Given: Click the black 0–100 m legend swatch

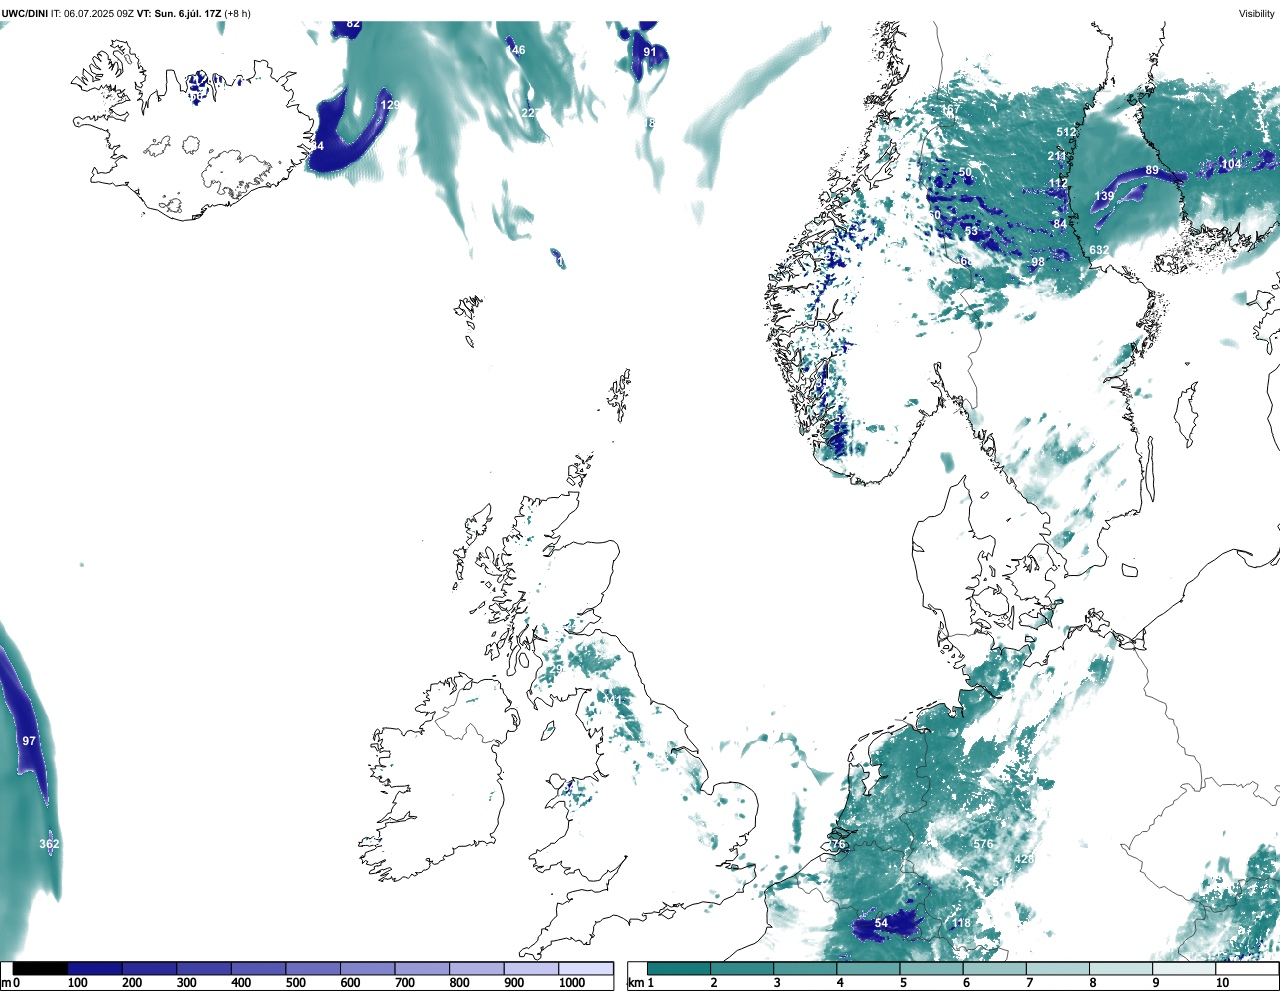Looking at the screenshot, I should click(x=40, y=968).
